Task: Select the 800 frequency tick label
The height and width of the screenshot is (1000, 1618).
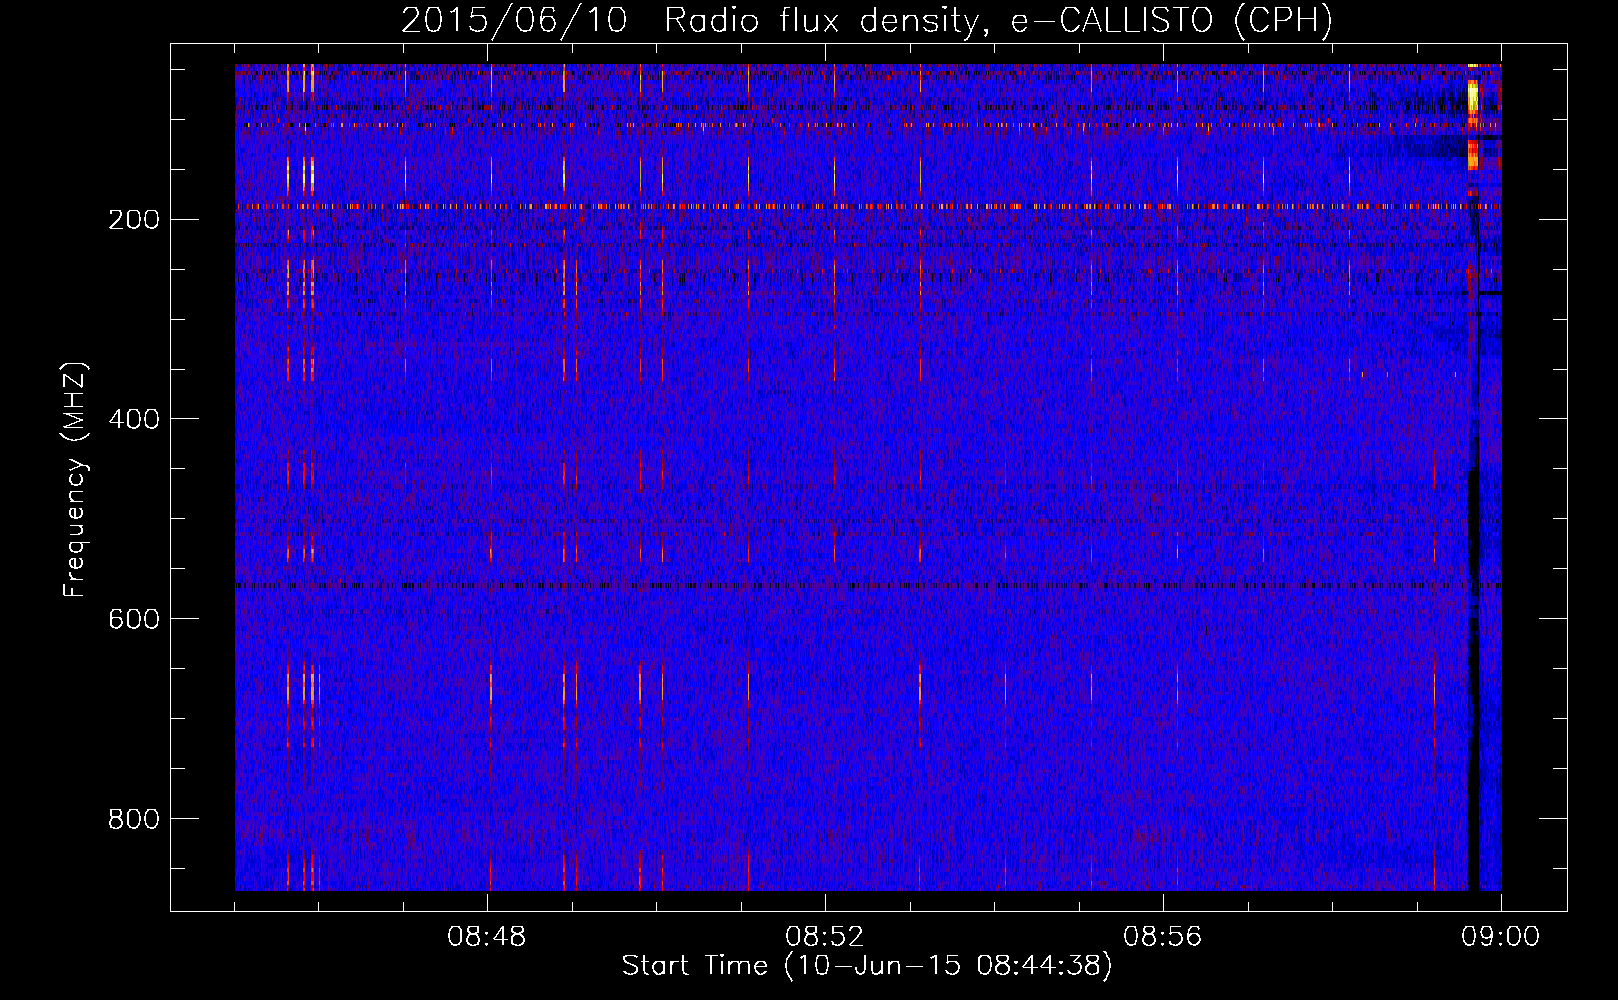Action: coord(133,819)
